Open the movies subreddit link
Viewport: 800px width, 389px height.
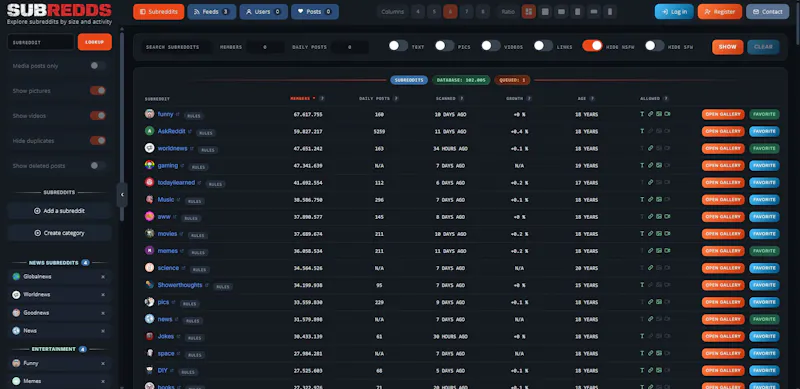tap(167, 234)
